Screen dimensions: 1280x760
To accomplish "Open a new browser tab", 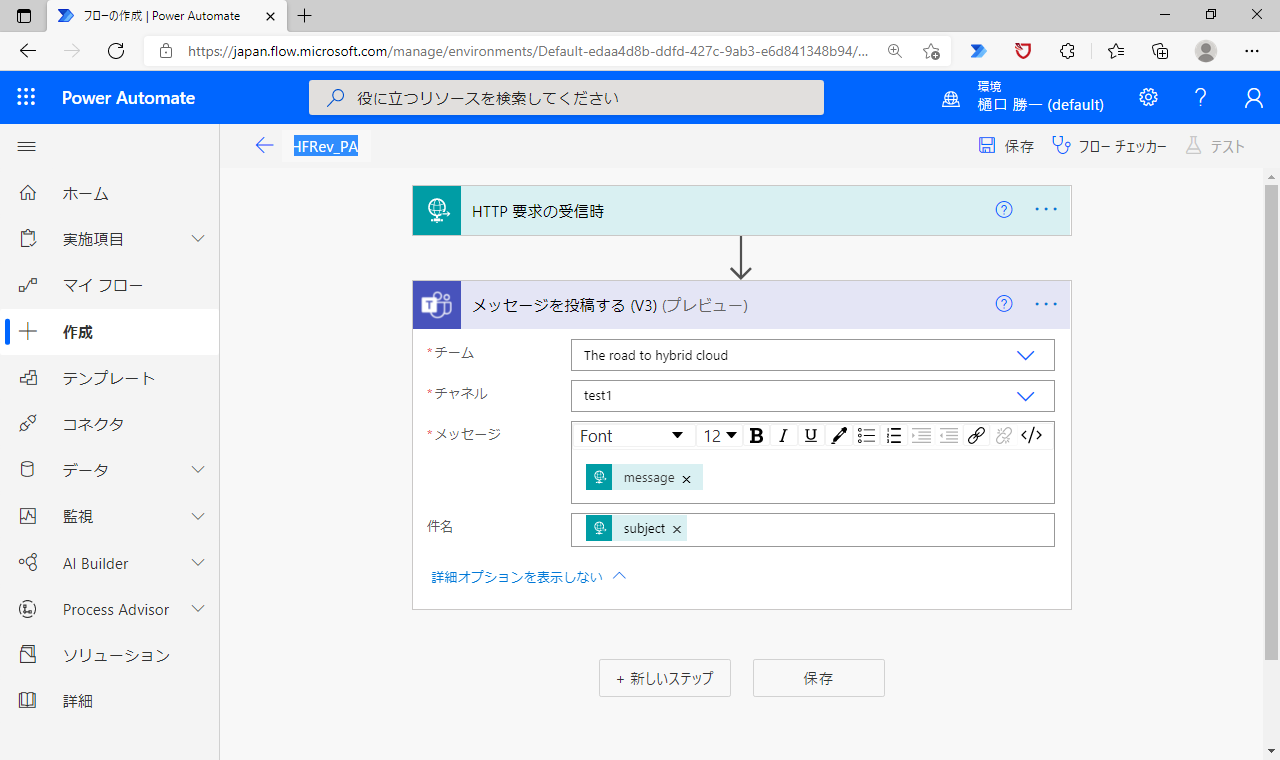I will (305, 15).
